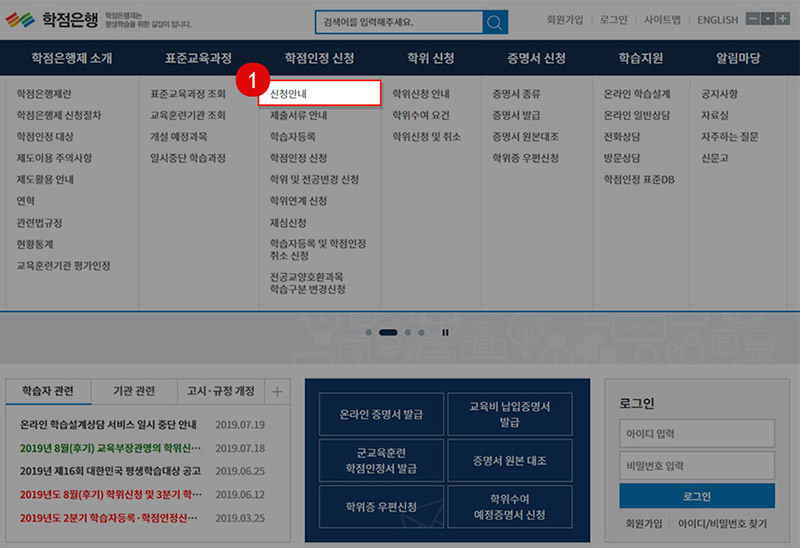Click the zoom-out minus icon at top right

(x=753, y=20)
